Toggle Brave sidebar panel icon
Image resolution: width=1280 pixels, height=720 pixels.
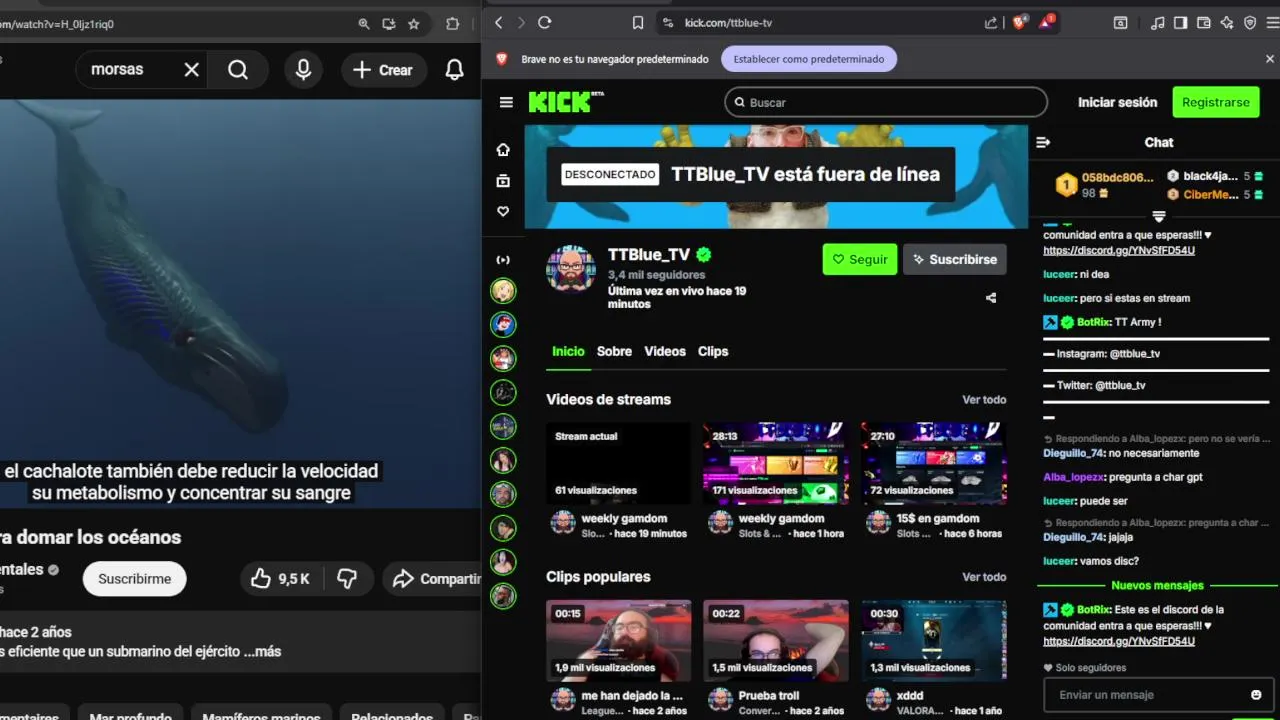tap(1181, 22)
